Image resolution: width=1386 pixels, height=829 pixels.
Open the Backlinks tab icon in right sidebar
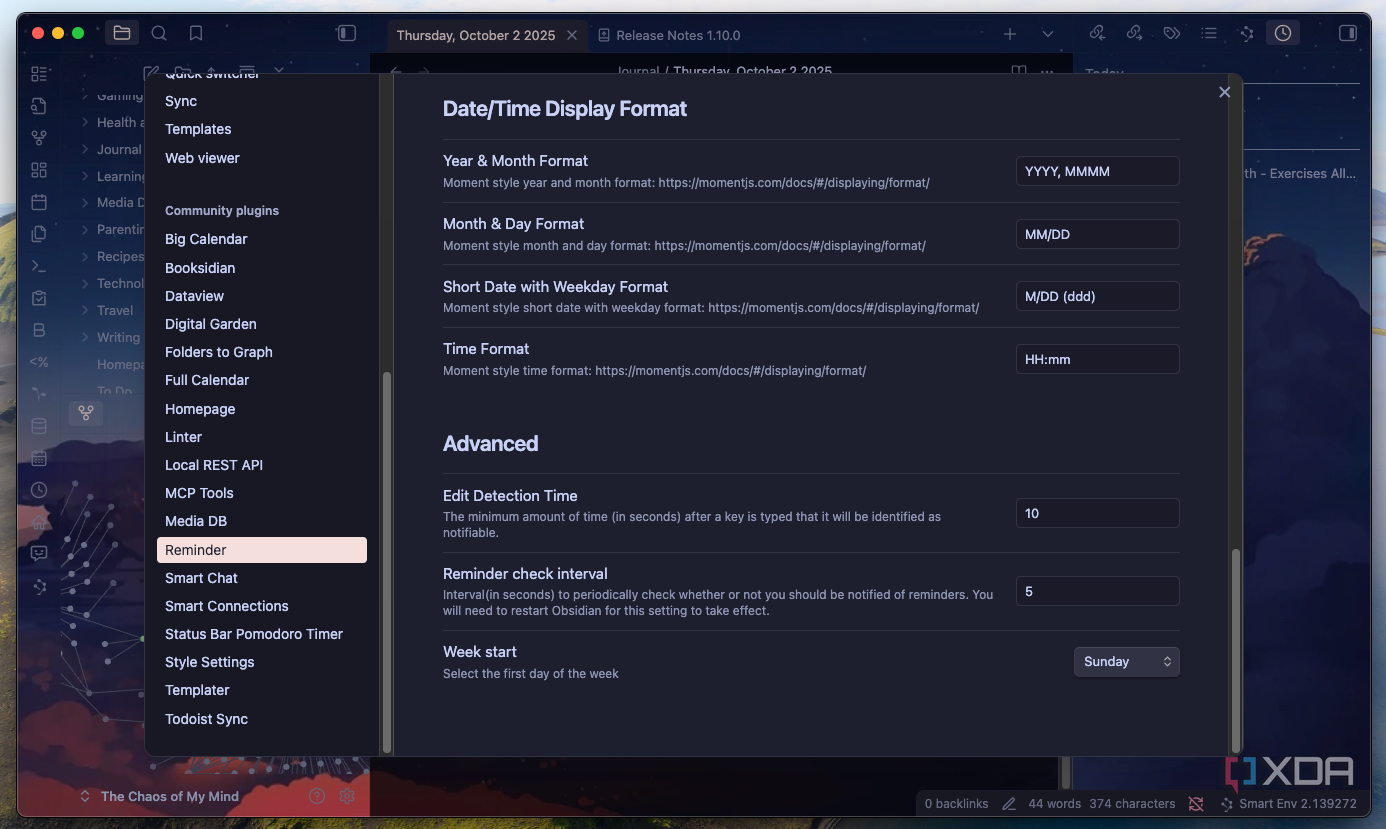point(1097,33)
